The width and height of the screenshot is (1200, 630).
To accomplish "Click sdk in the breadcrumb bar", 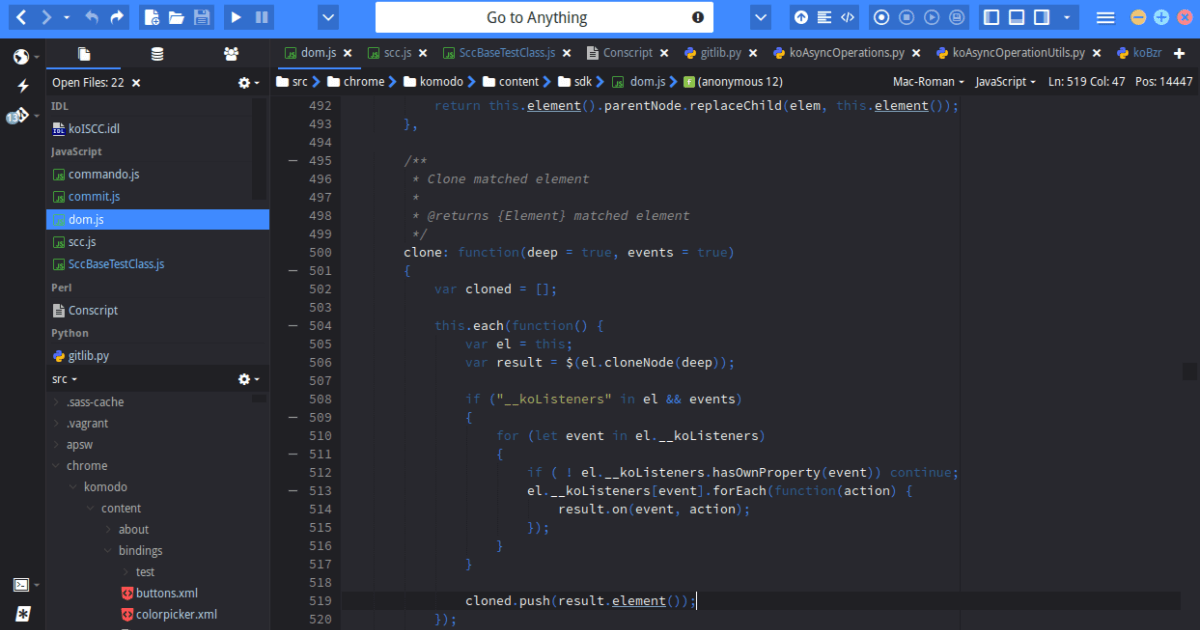I will [576, 82].
